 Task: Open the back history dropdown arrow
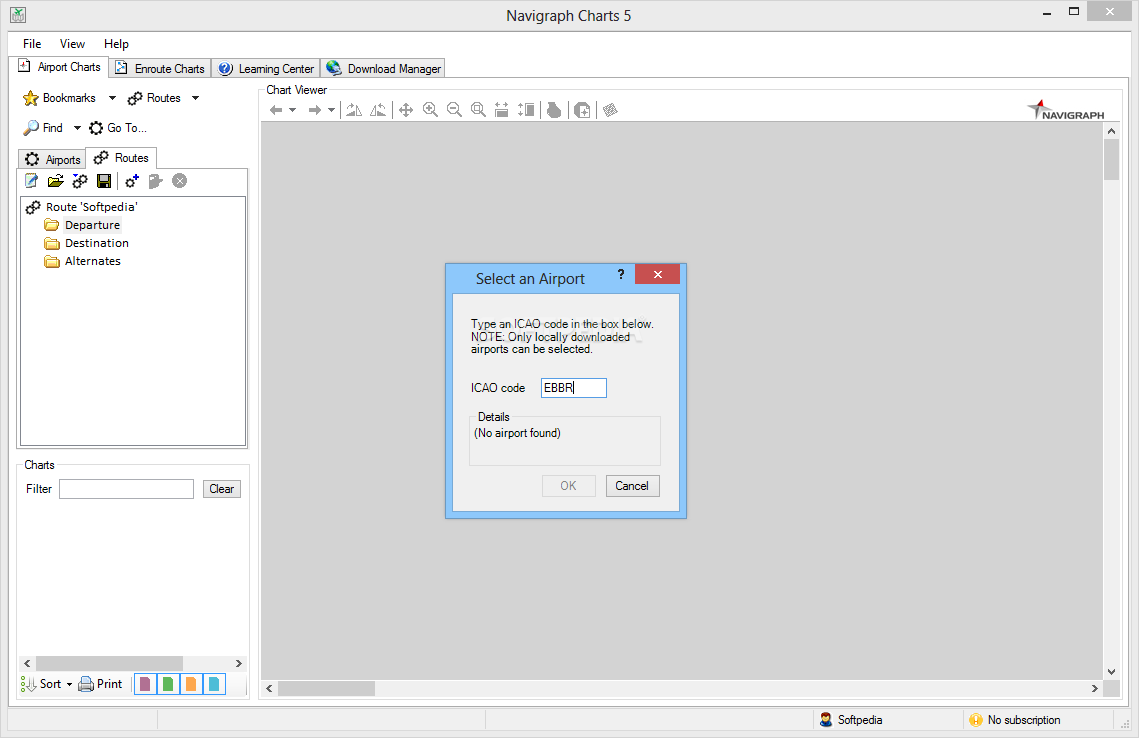click(x=293, y=110)
